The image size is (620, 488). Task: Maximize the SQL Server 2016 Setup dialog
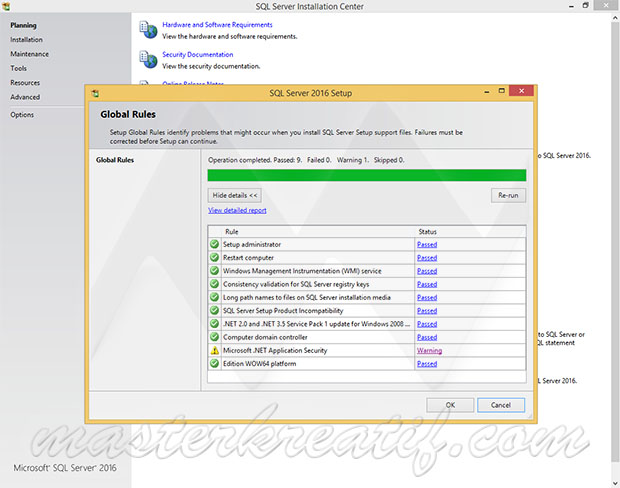502,91
